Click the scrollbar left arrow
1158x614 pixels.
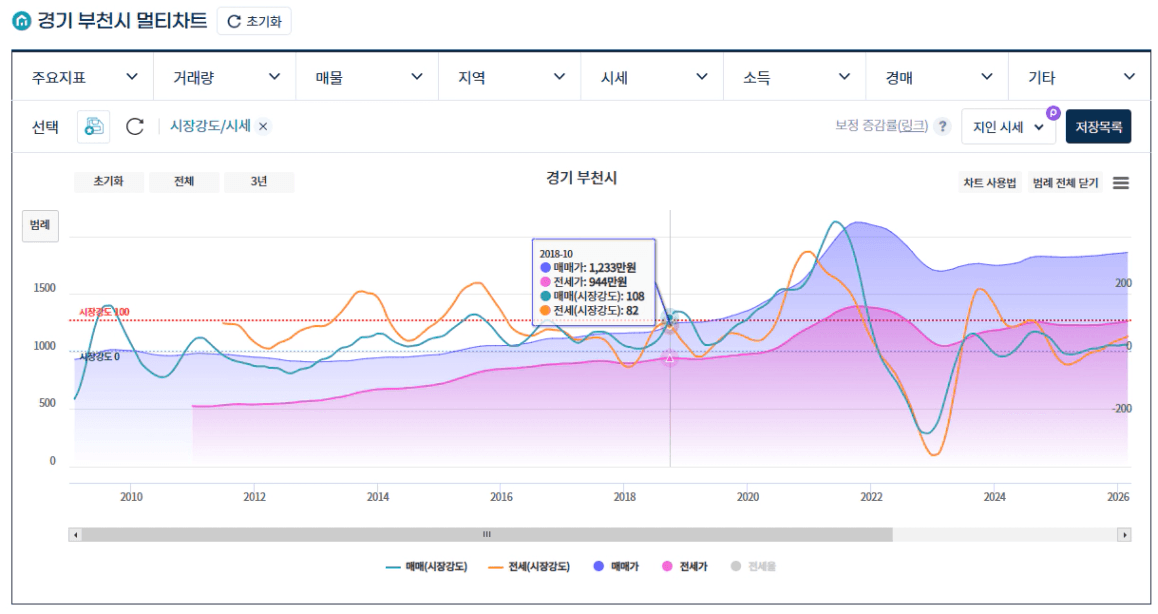click(75, 535)
